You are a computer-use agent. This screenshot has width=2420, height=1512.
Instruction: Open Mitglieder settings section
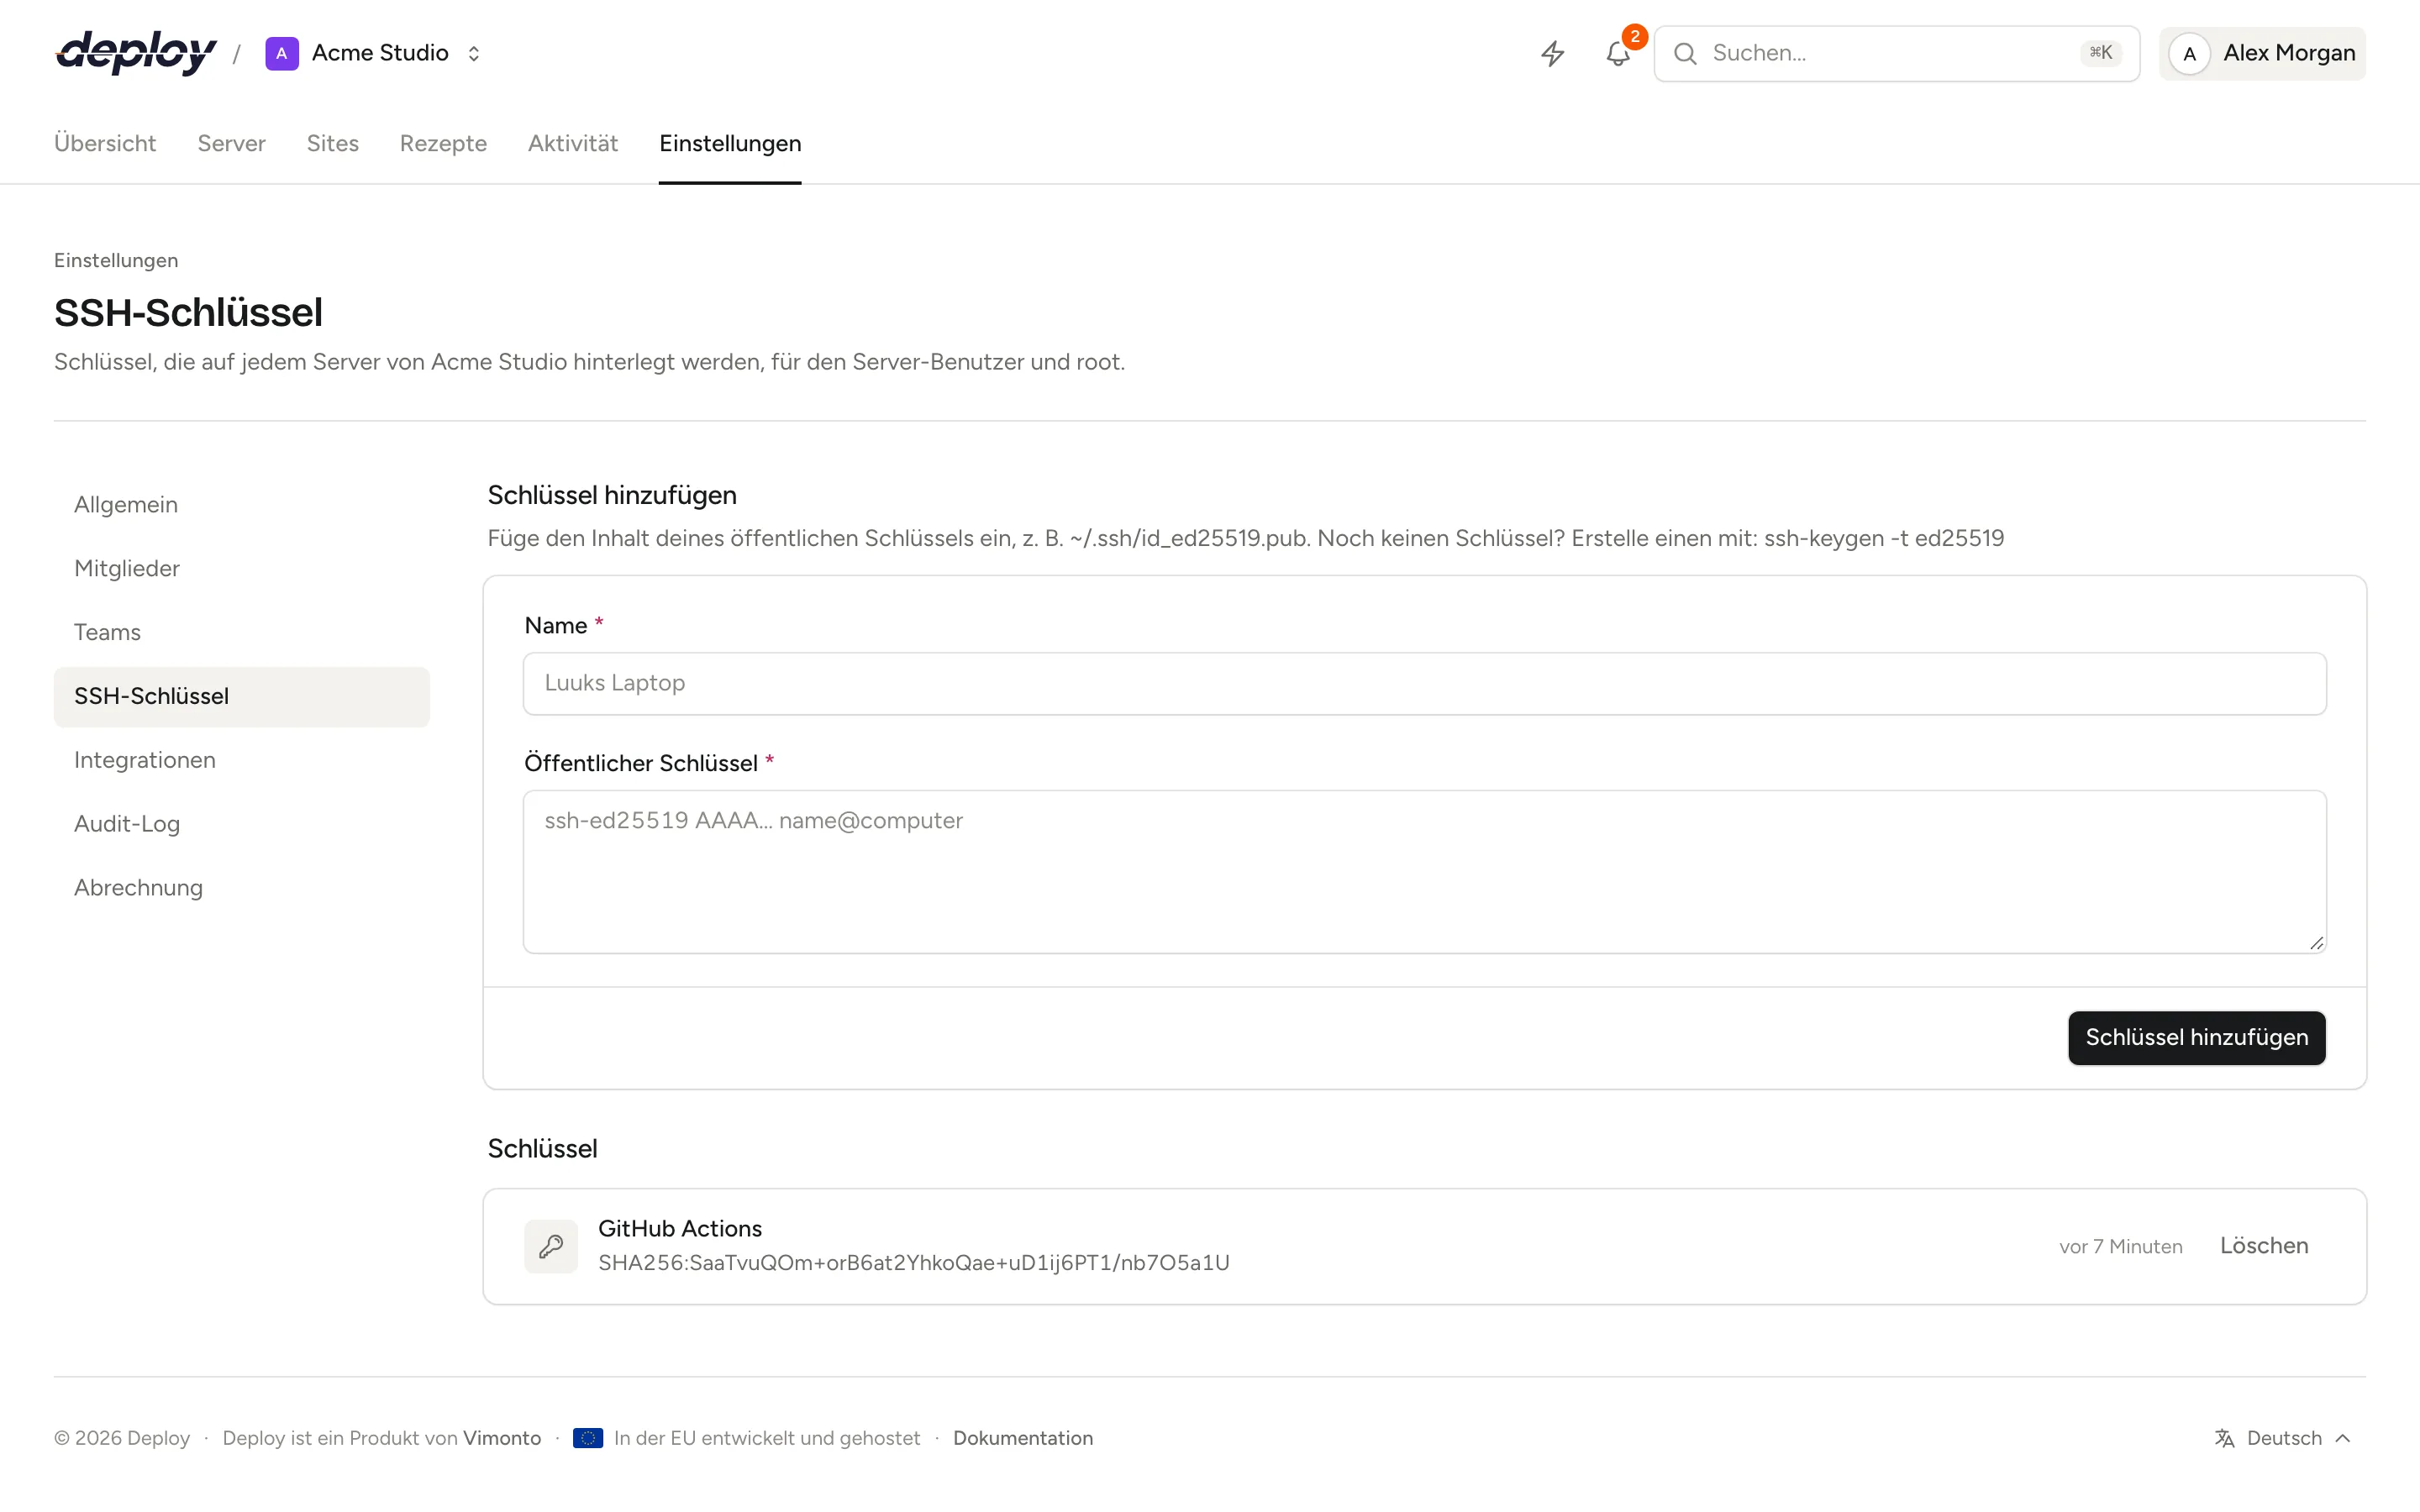242,569
